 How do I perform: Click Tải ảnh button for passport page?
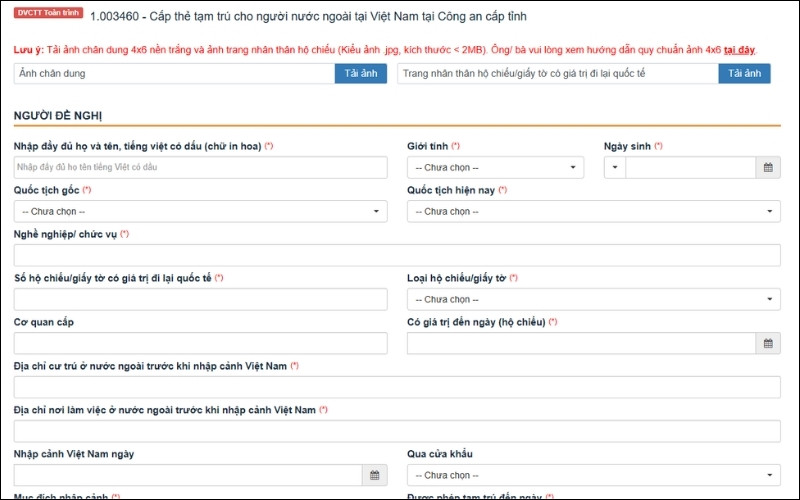pos(744,74)
